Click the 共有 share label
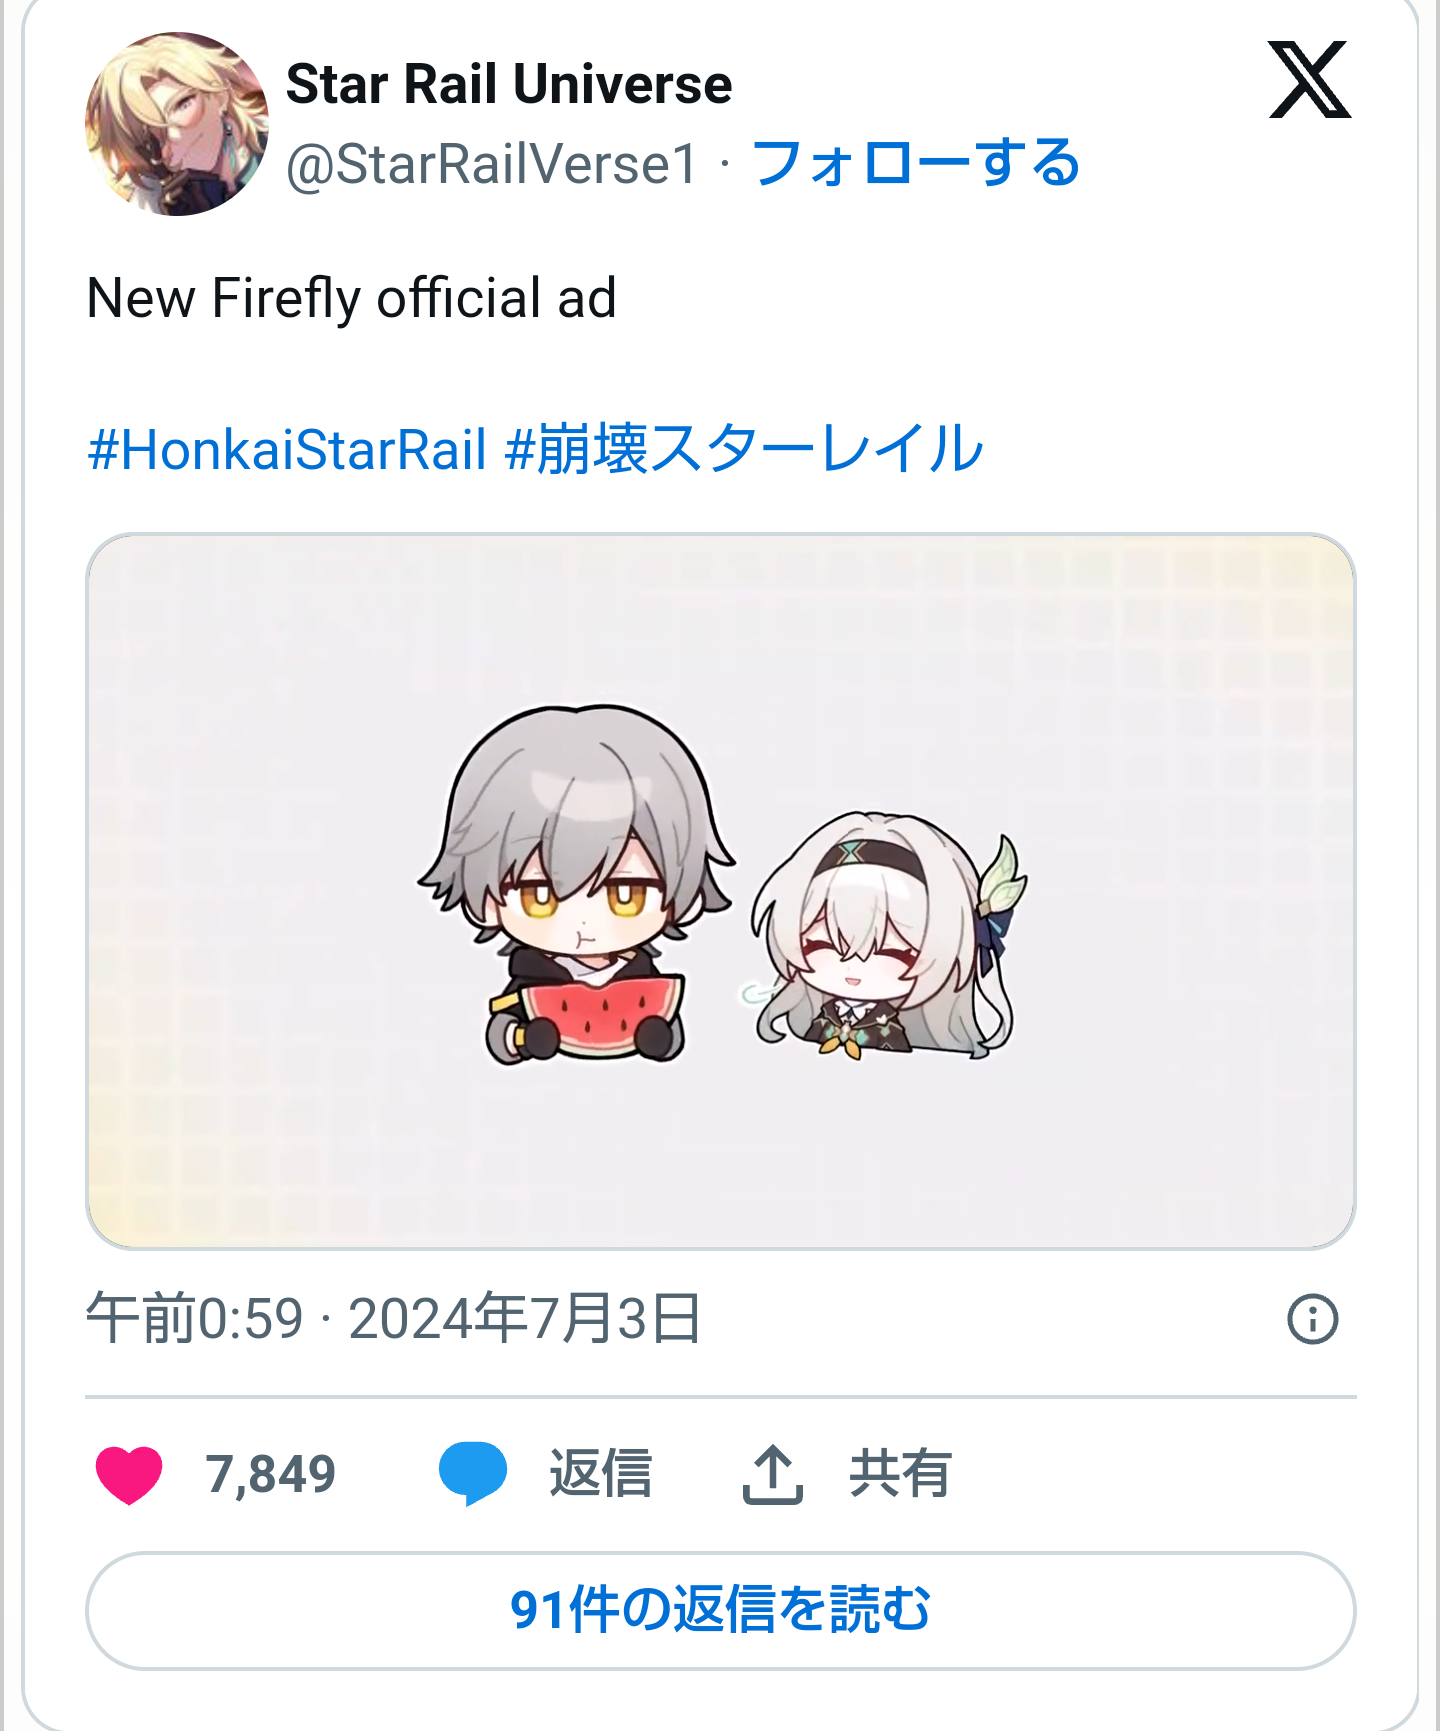The image size is (1440, 1731). 900,1474
